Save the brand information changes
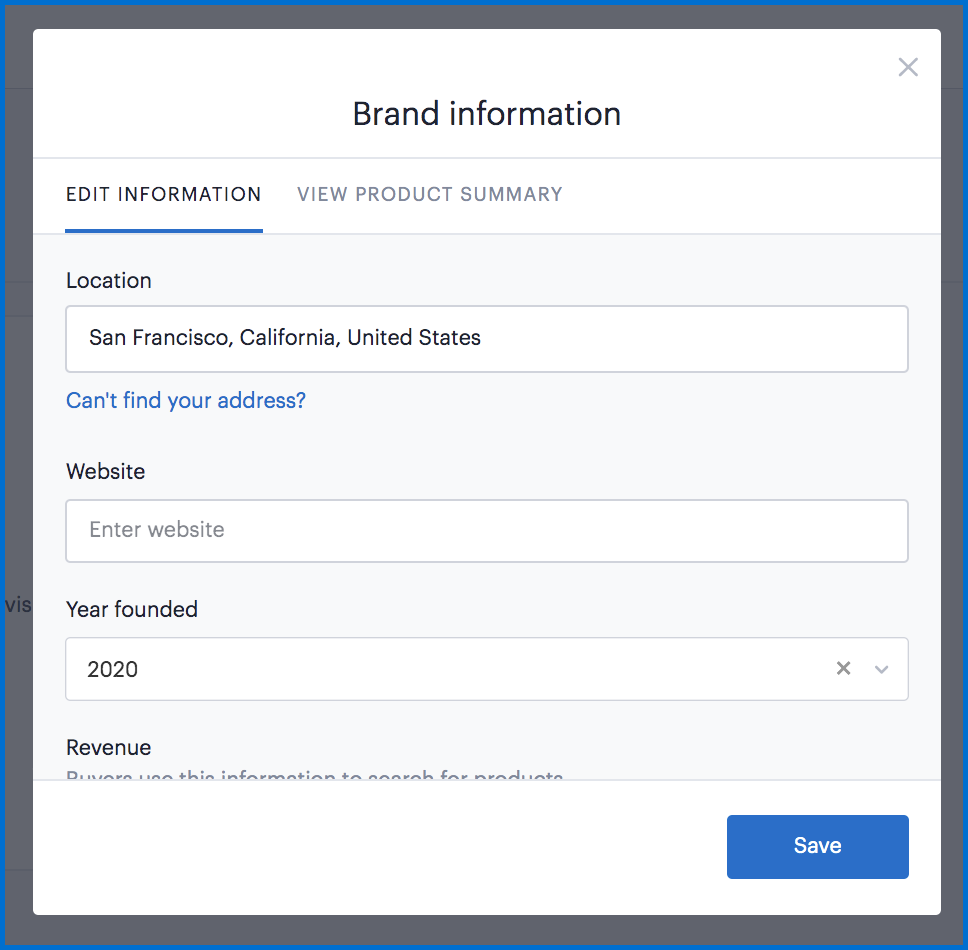The image size is (968, 950). click(817, 846)
